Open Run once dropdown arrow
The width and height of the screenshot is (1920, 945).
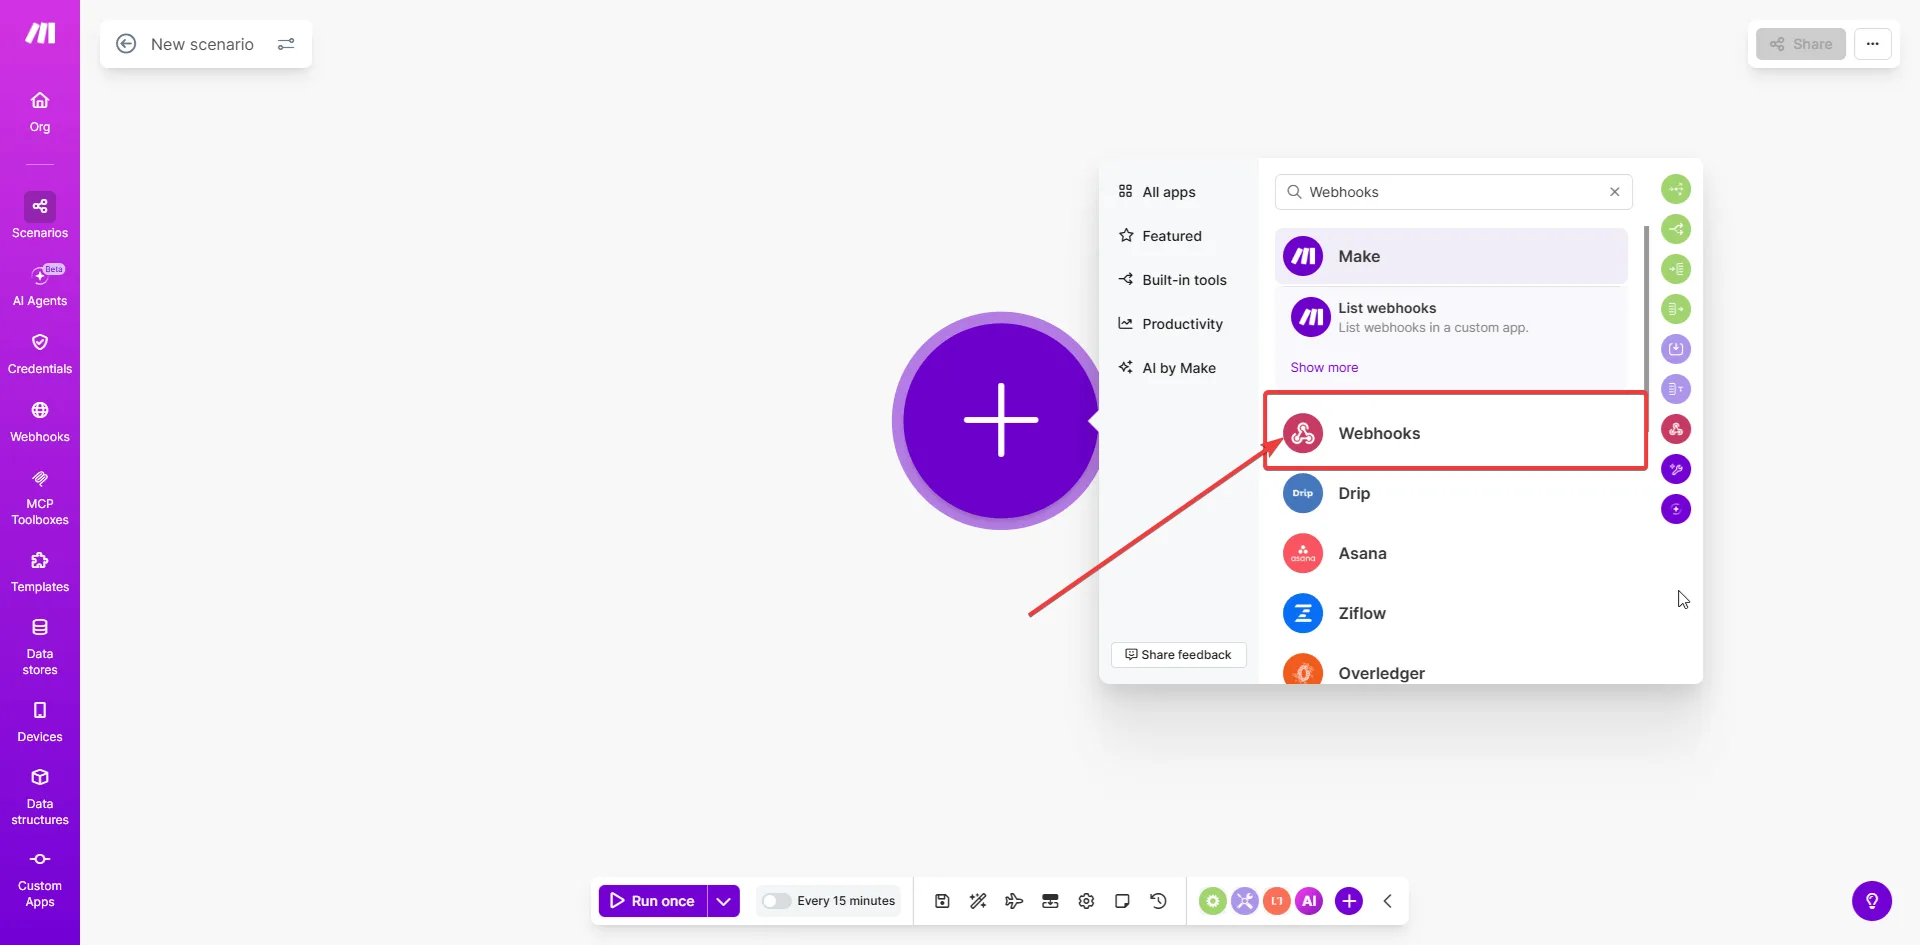click(x=723, y=901)
